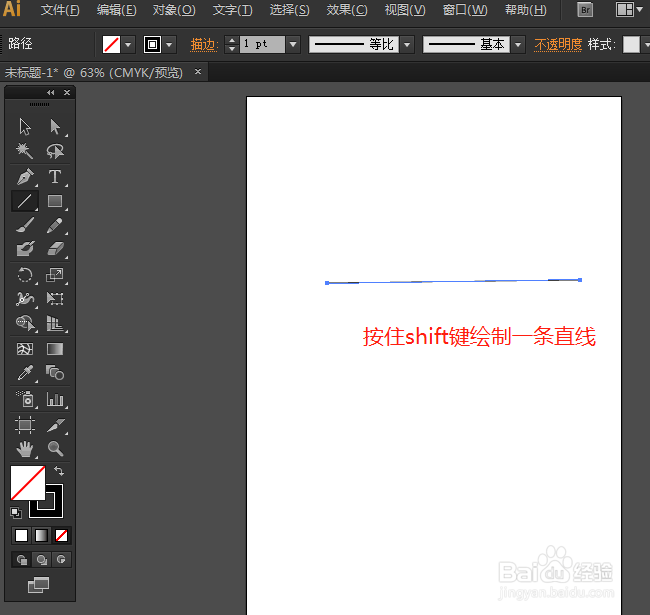650x615 pixels.
Task: Select the Selection tool (black arrow)
Action: tap(25, 127)
